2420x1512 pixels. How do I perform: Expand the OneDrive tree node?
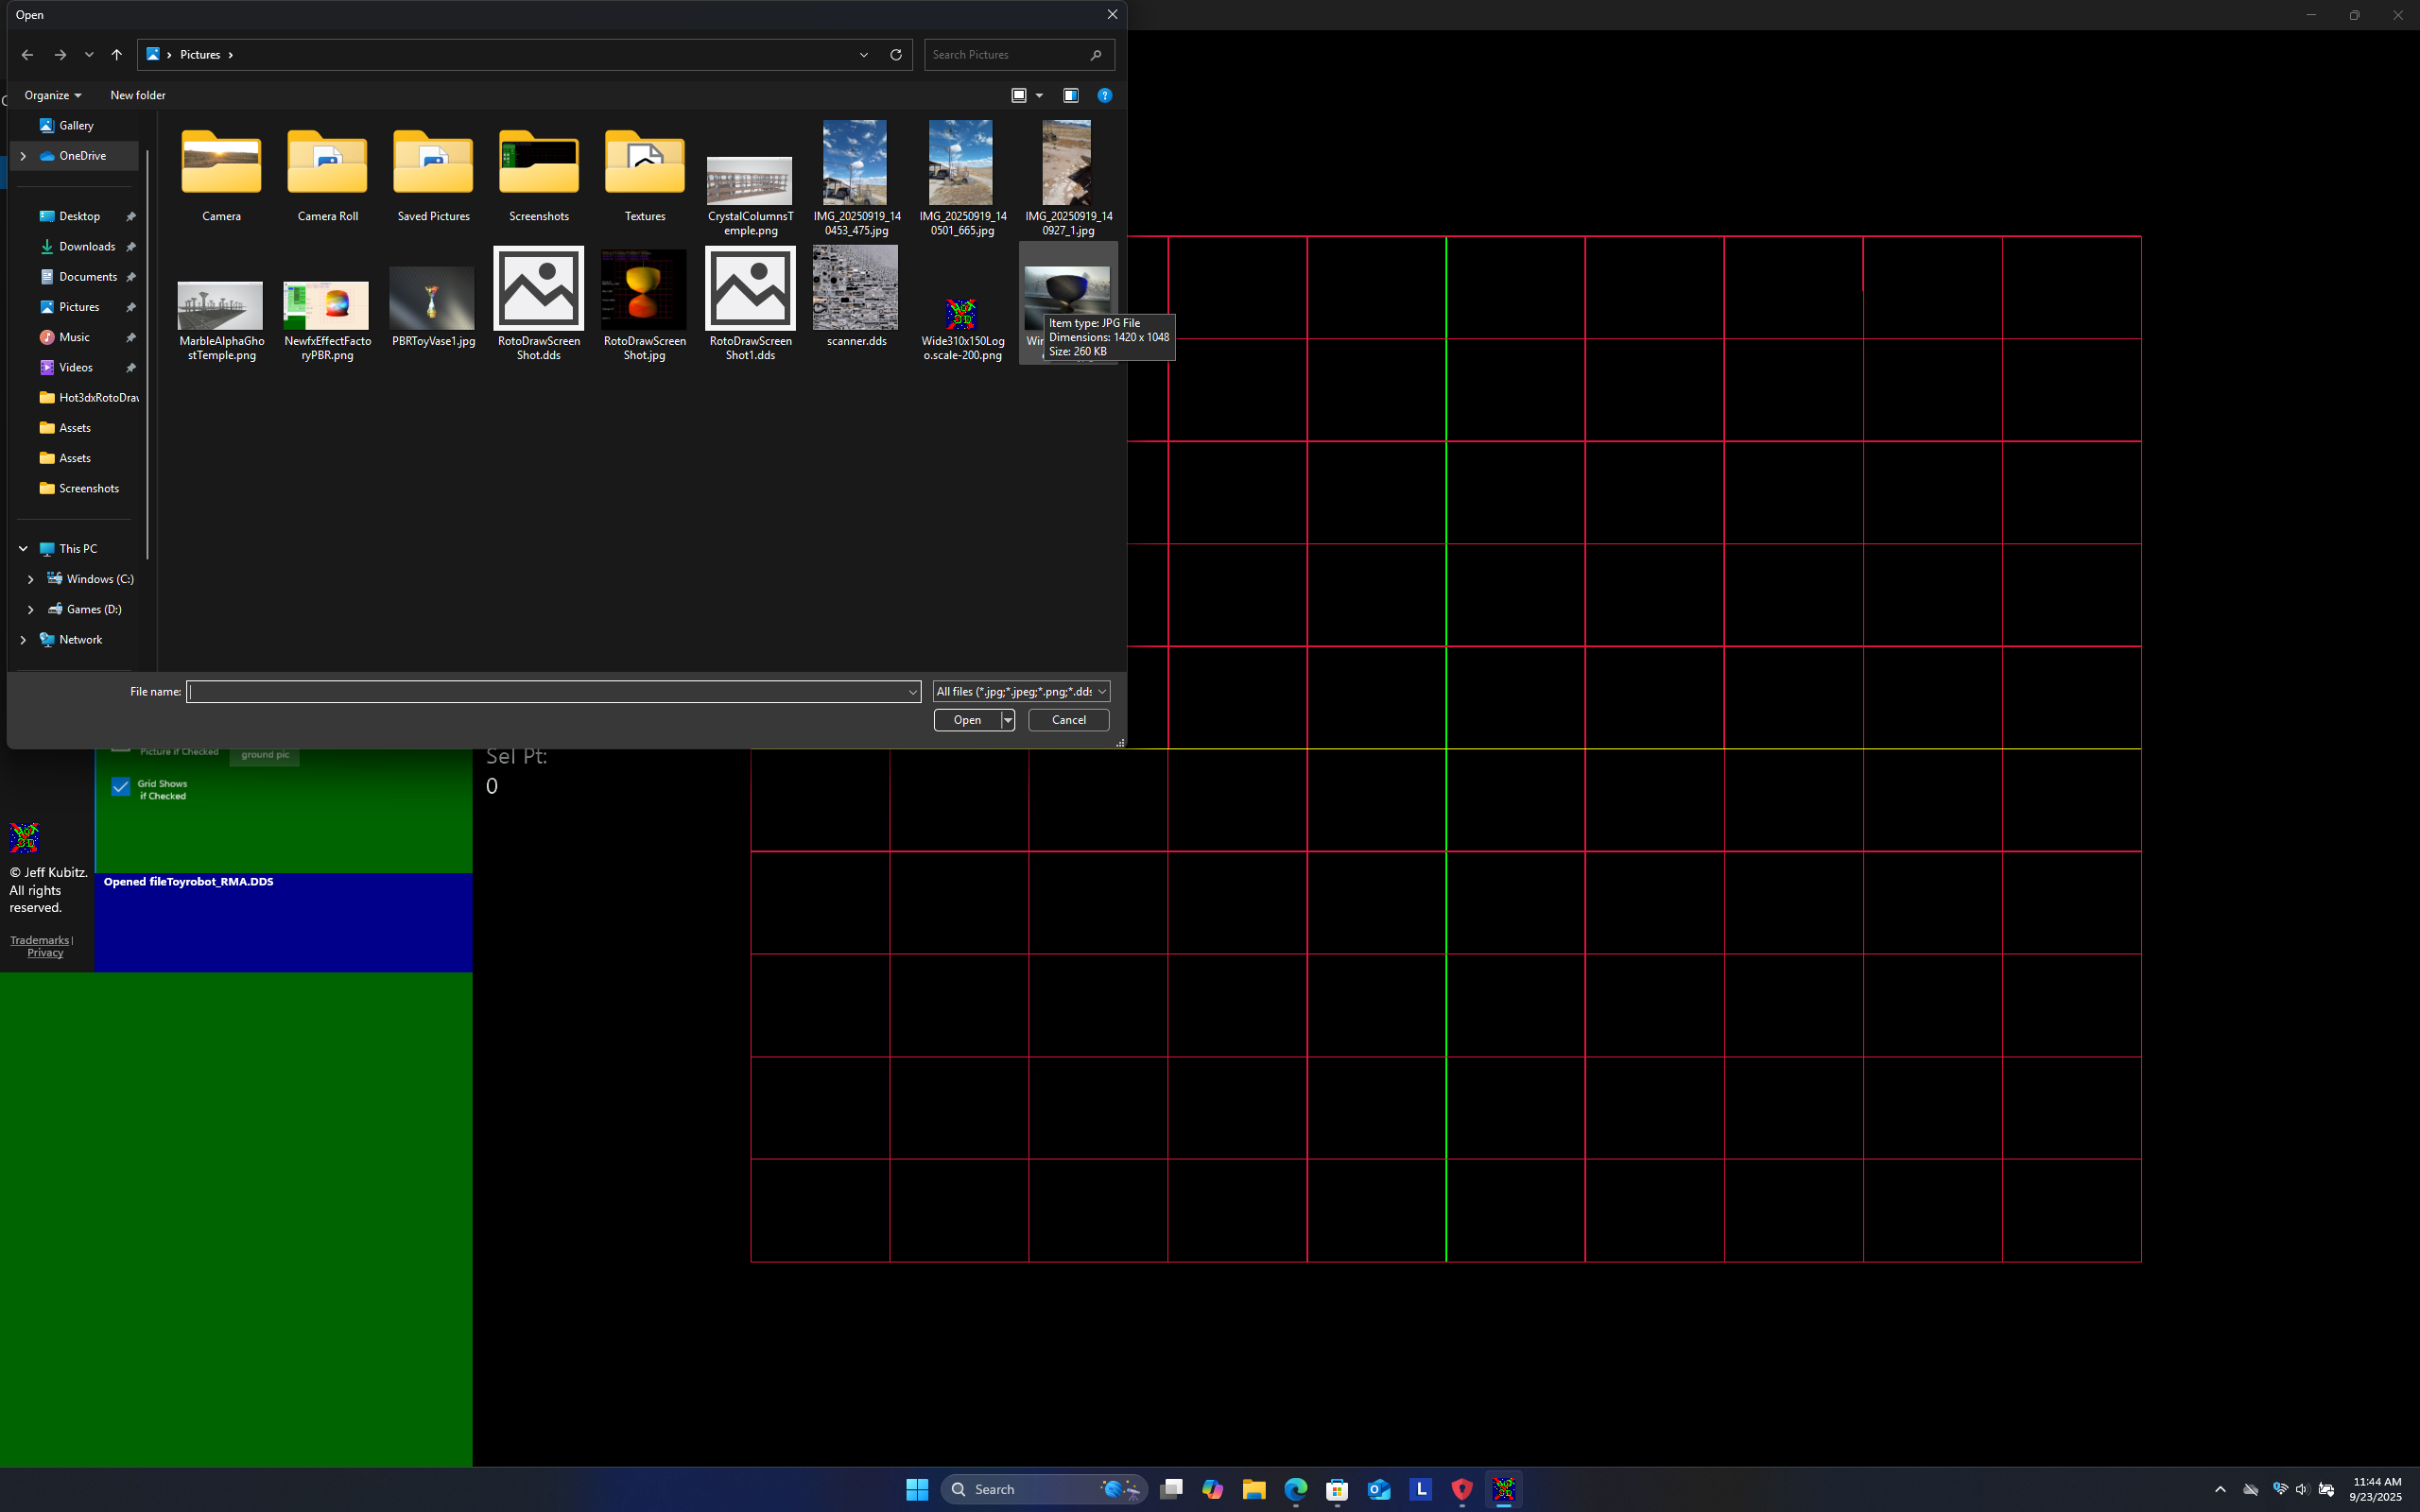coord(23,156)
